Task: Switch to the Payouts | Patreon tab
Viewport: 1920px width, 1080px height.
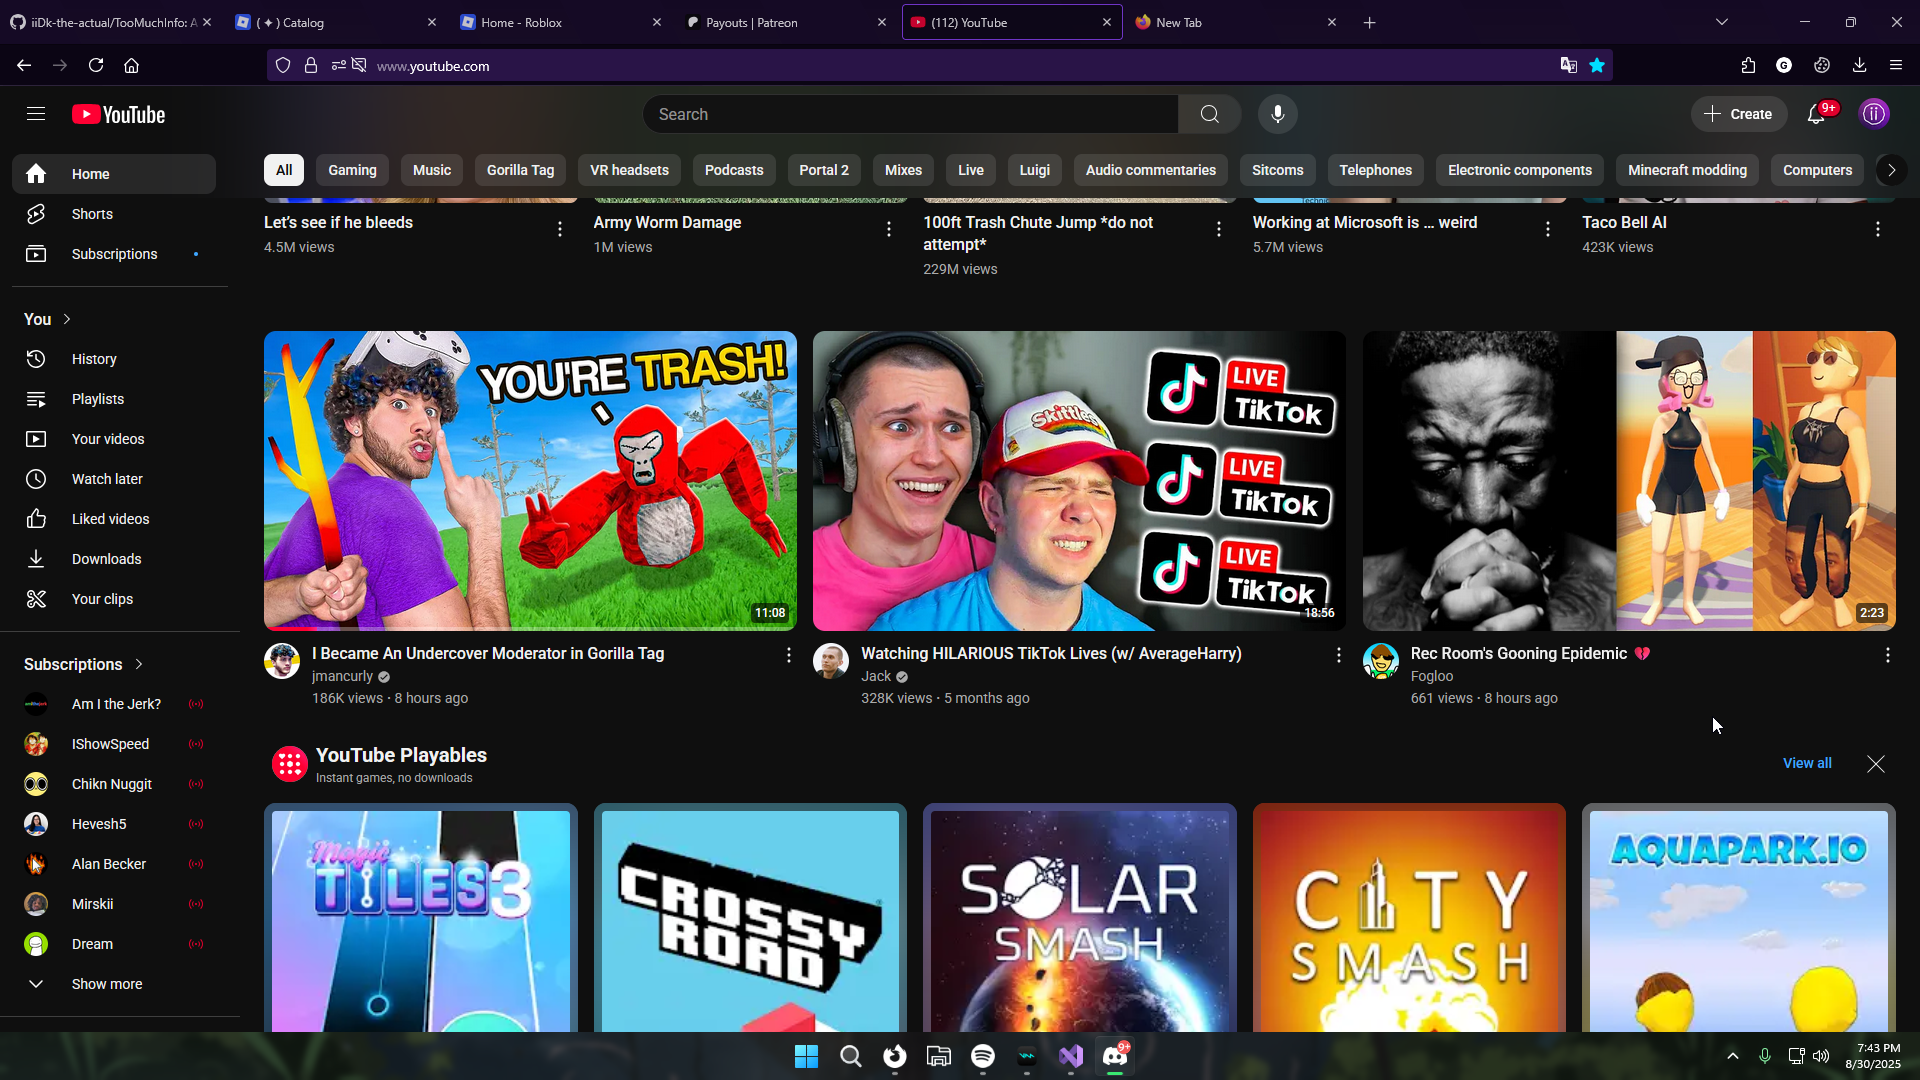Action: coord(786,22)
